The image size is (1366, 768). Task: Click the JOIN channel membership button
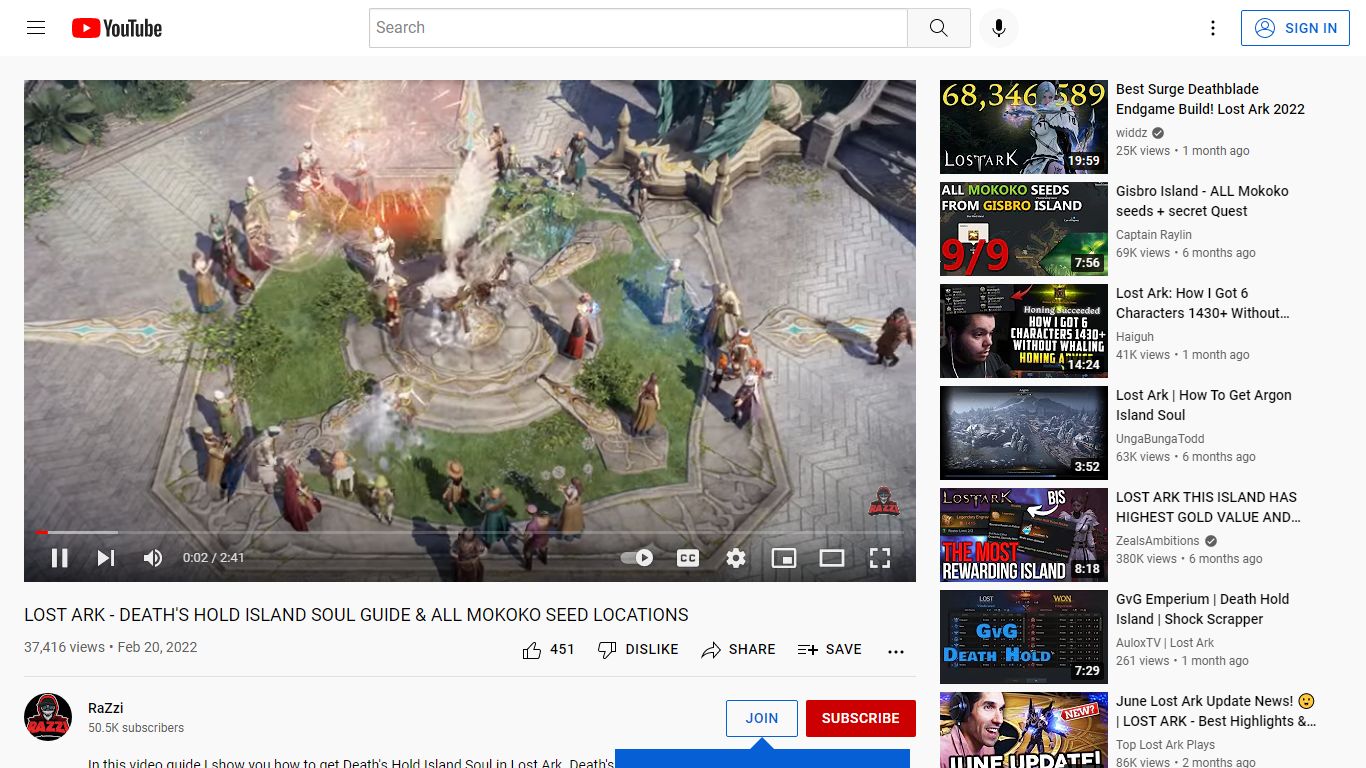(762, 718)
